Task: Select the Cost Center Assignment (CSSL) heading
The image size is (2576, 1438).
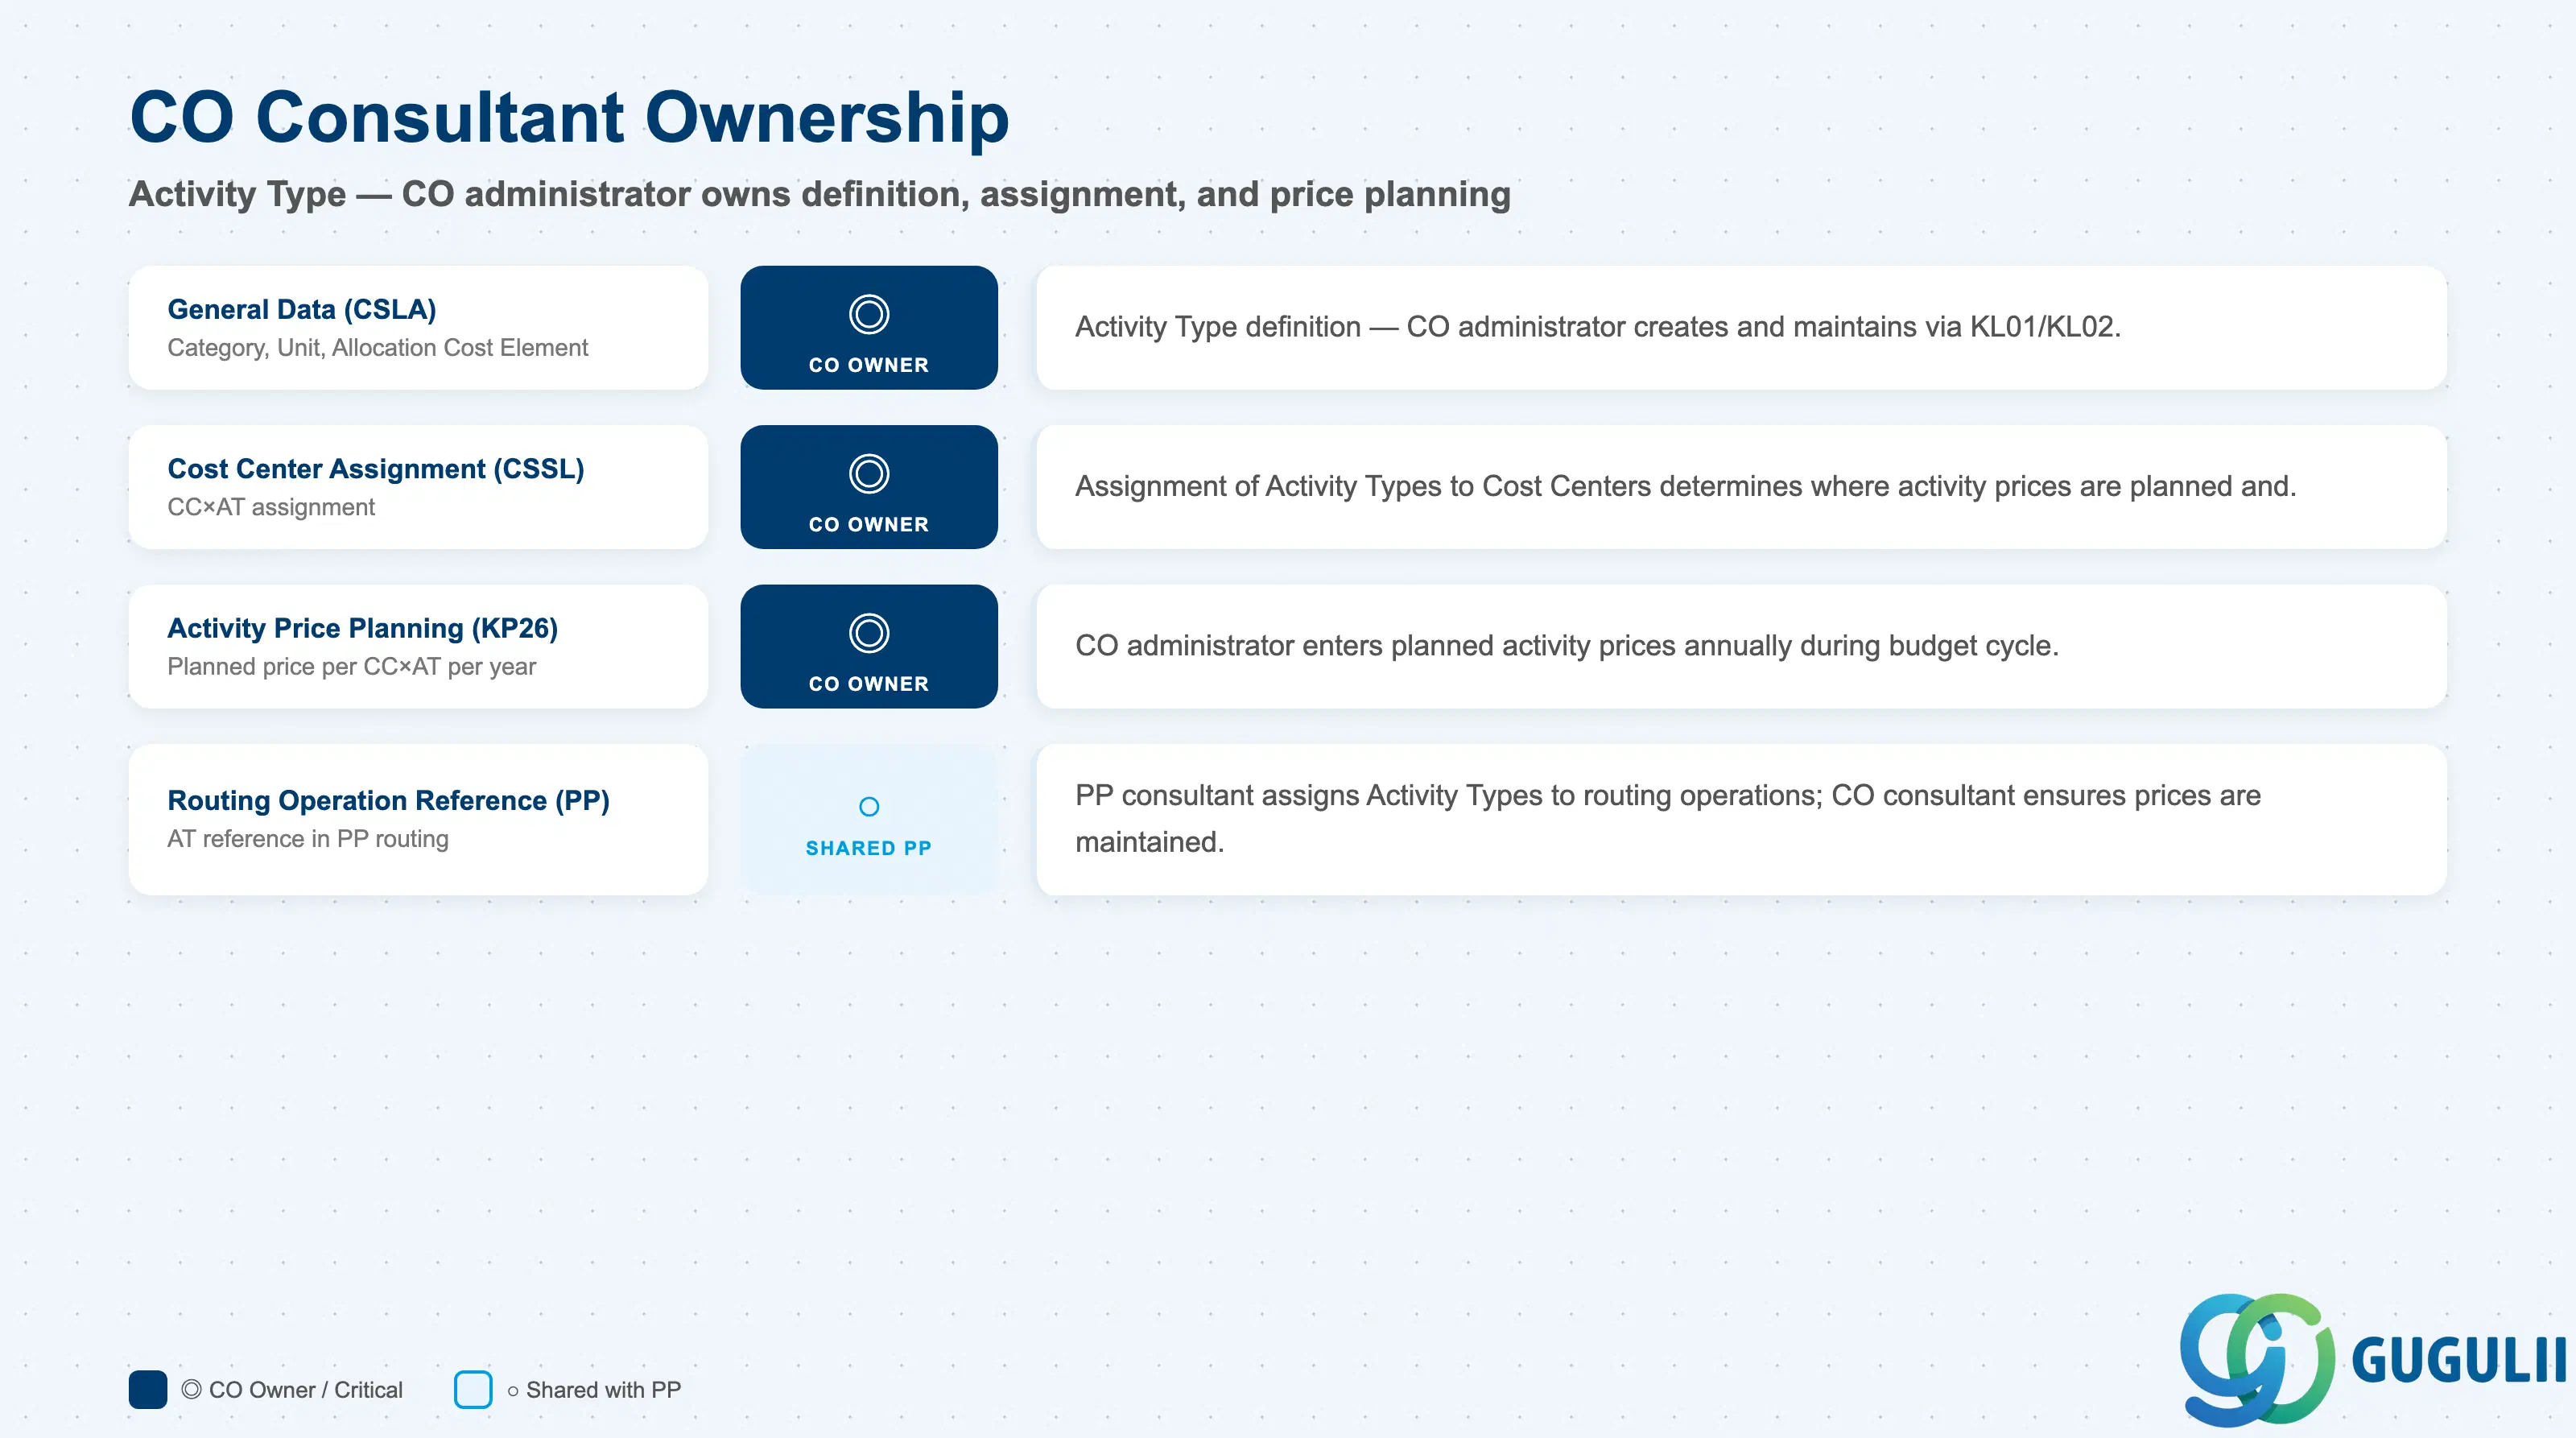Action: [376, 468]
